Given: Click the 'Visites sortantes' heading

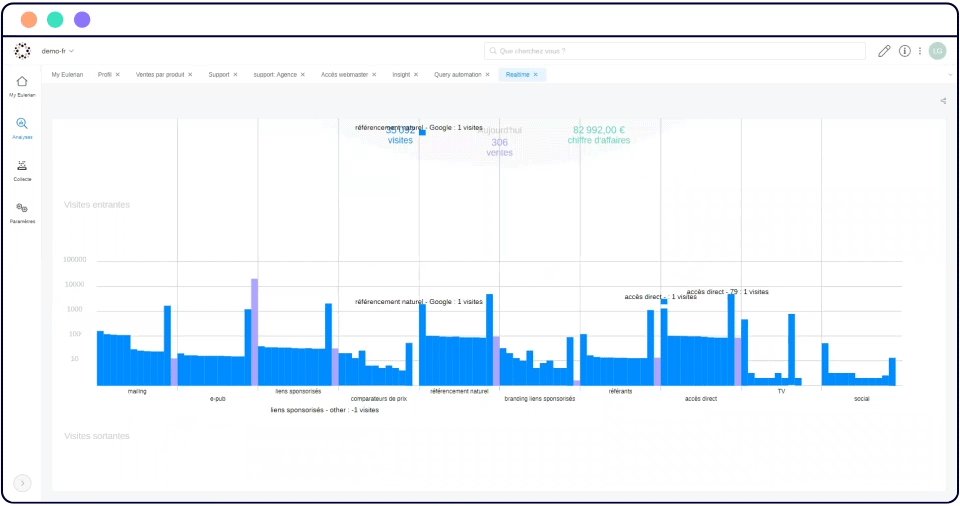Looking at the screenshot, I should tap(97, 436).
